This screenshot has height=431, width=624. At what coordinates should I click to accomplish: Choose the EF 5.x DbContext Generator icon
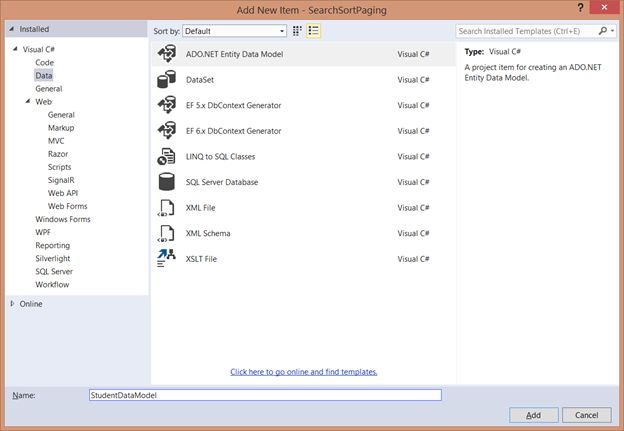(167, 105)
